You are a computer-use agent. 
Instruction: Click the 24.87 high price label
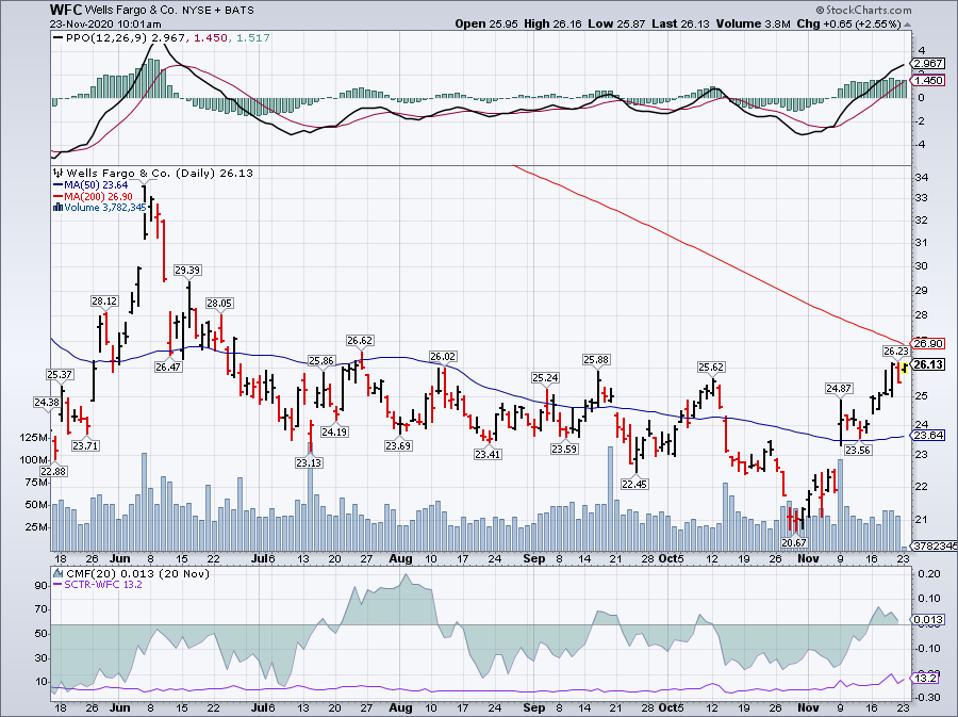(x=839, y=388)
